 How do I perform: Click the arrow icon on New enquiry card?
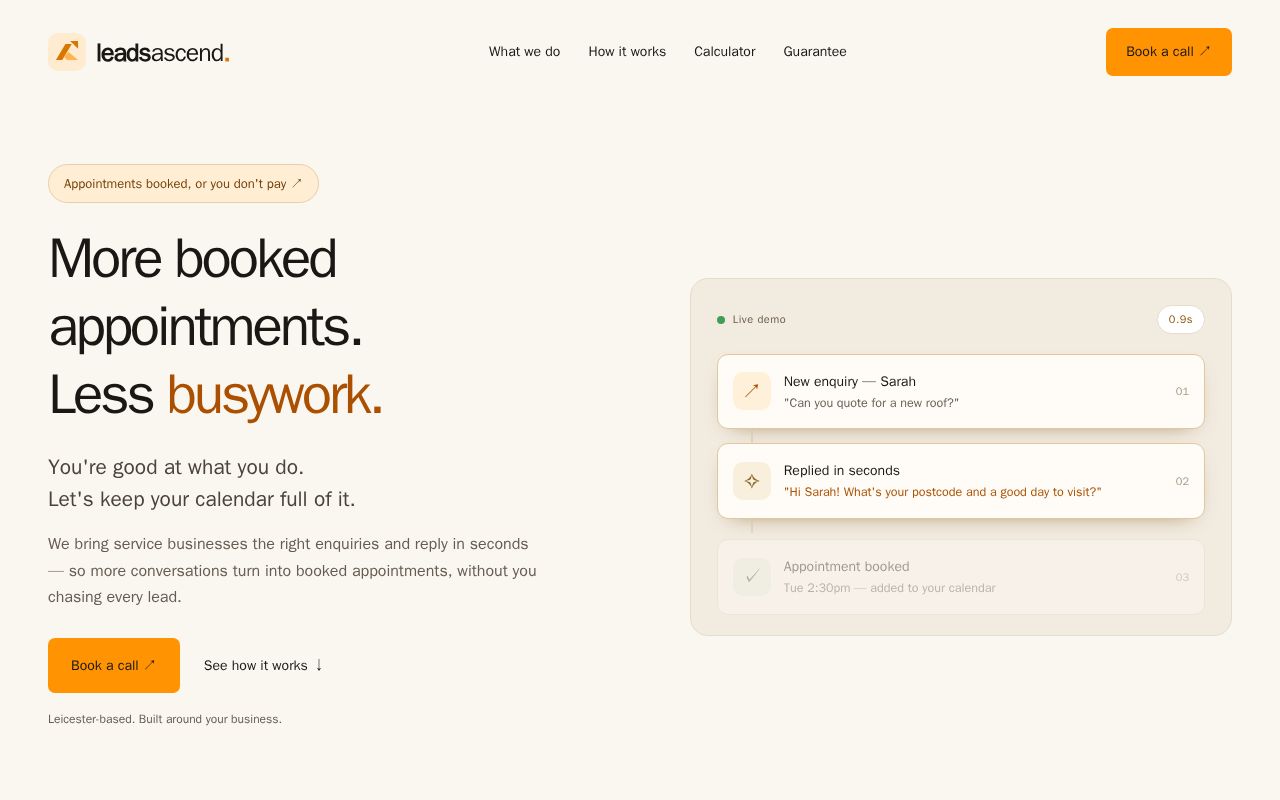[752, 391]
